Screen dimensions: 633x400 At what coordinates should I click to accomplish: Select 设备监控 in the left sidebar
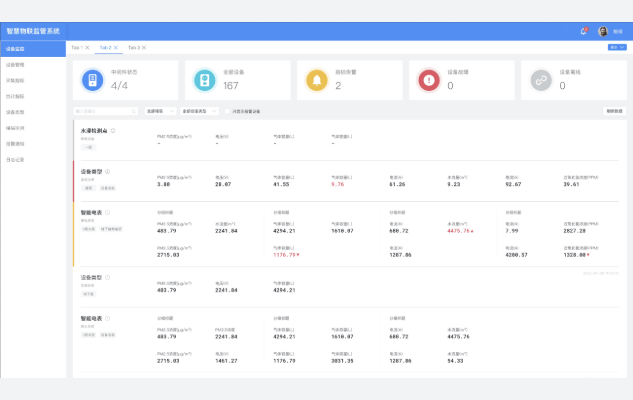pos(16,48)
